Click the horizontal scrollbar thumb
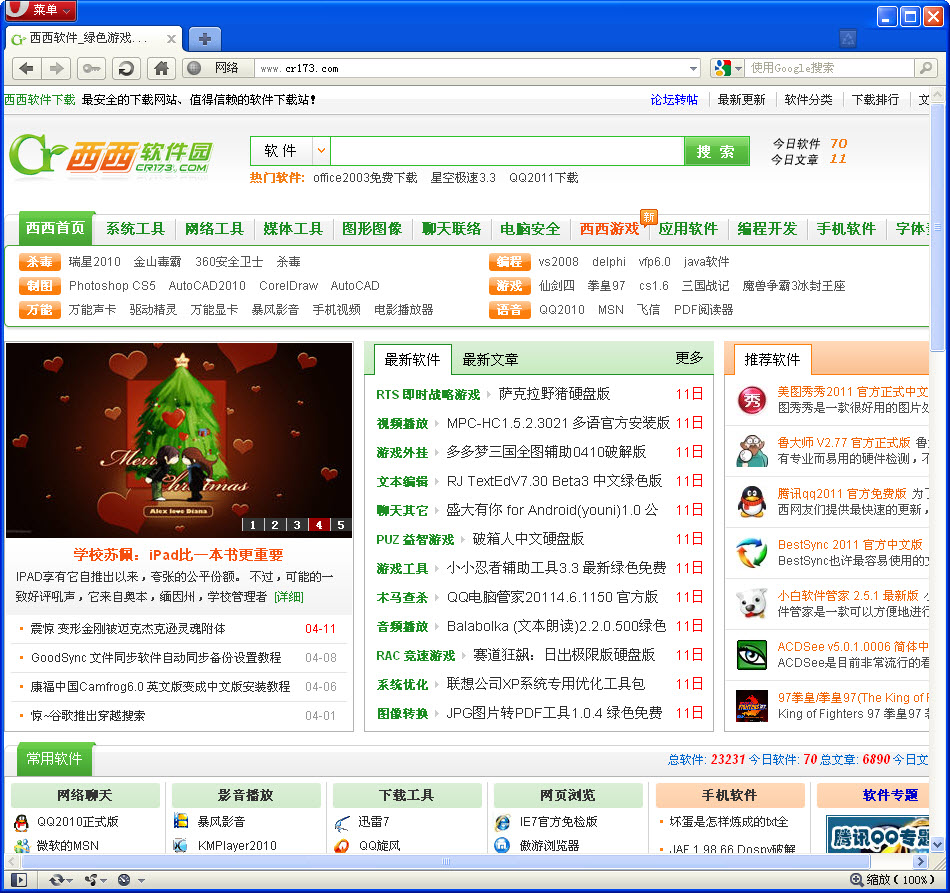Viewport: 950px width, 893px height. click(445, 861)
